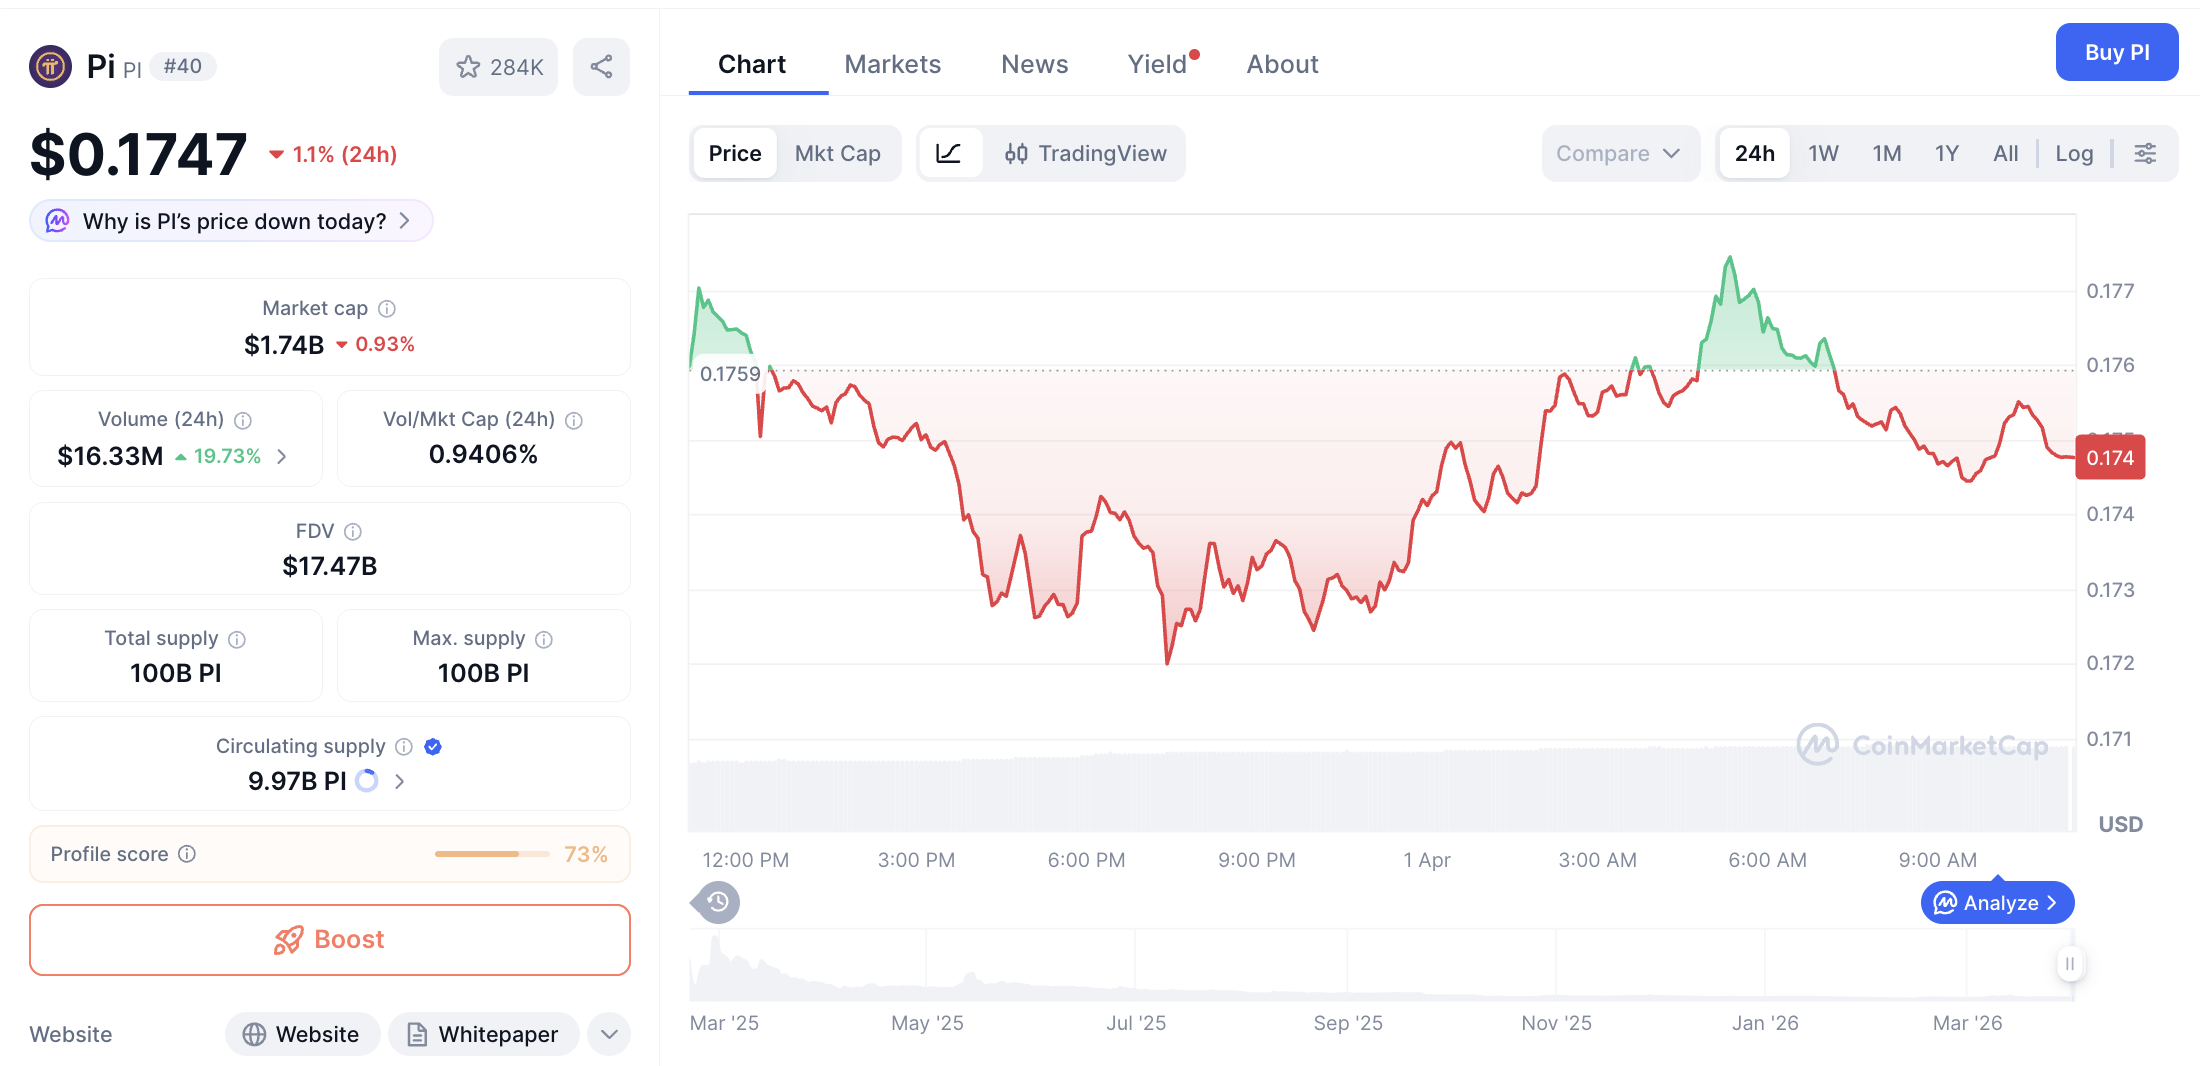This screenshot has width=2200, height=1066.
Task: Open the Market cap info tooltip icon
Action: (x=386, y=308)
